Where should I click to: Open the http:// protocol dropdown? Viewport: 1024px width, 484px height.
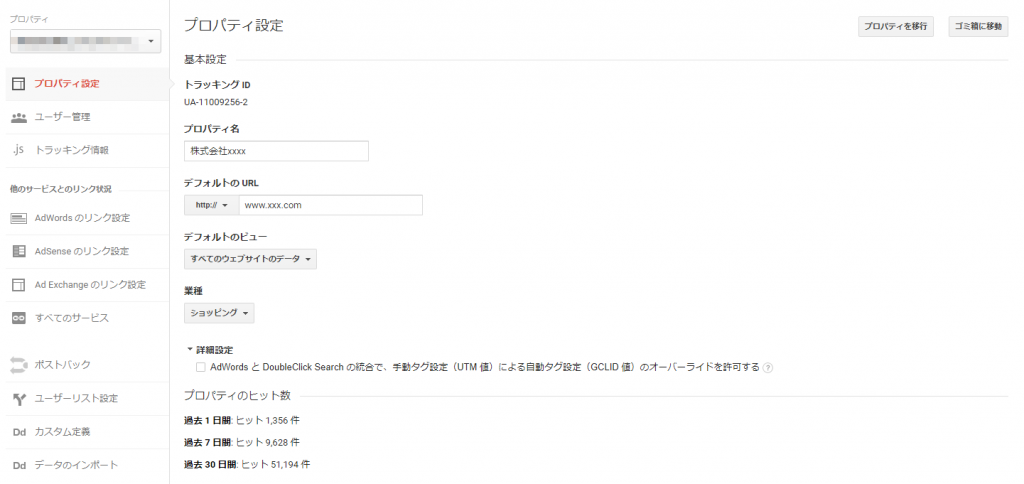click(211, 205)
